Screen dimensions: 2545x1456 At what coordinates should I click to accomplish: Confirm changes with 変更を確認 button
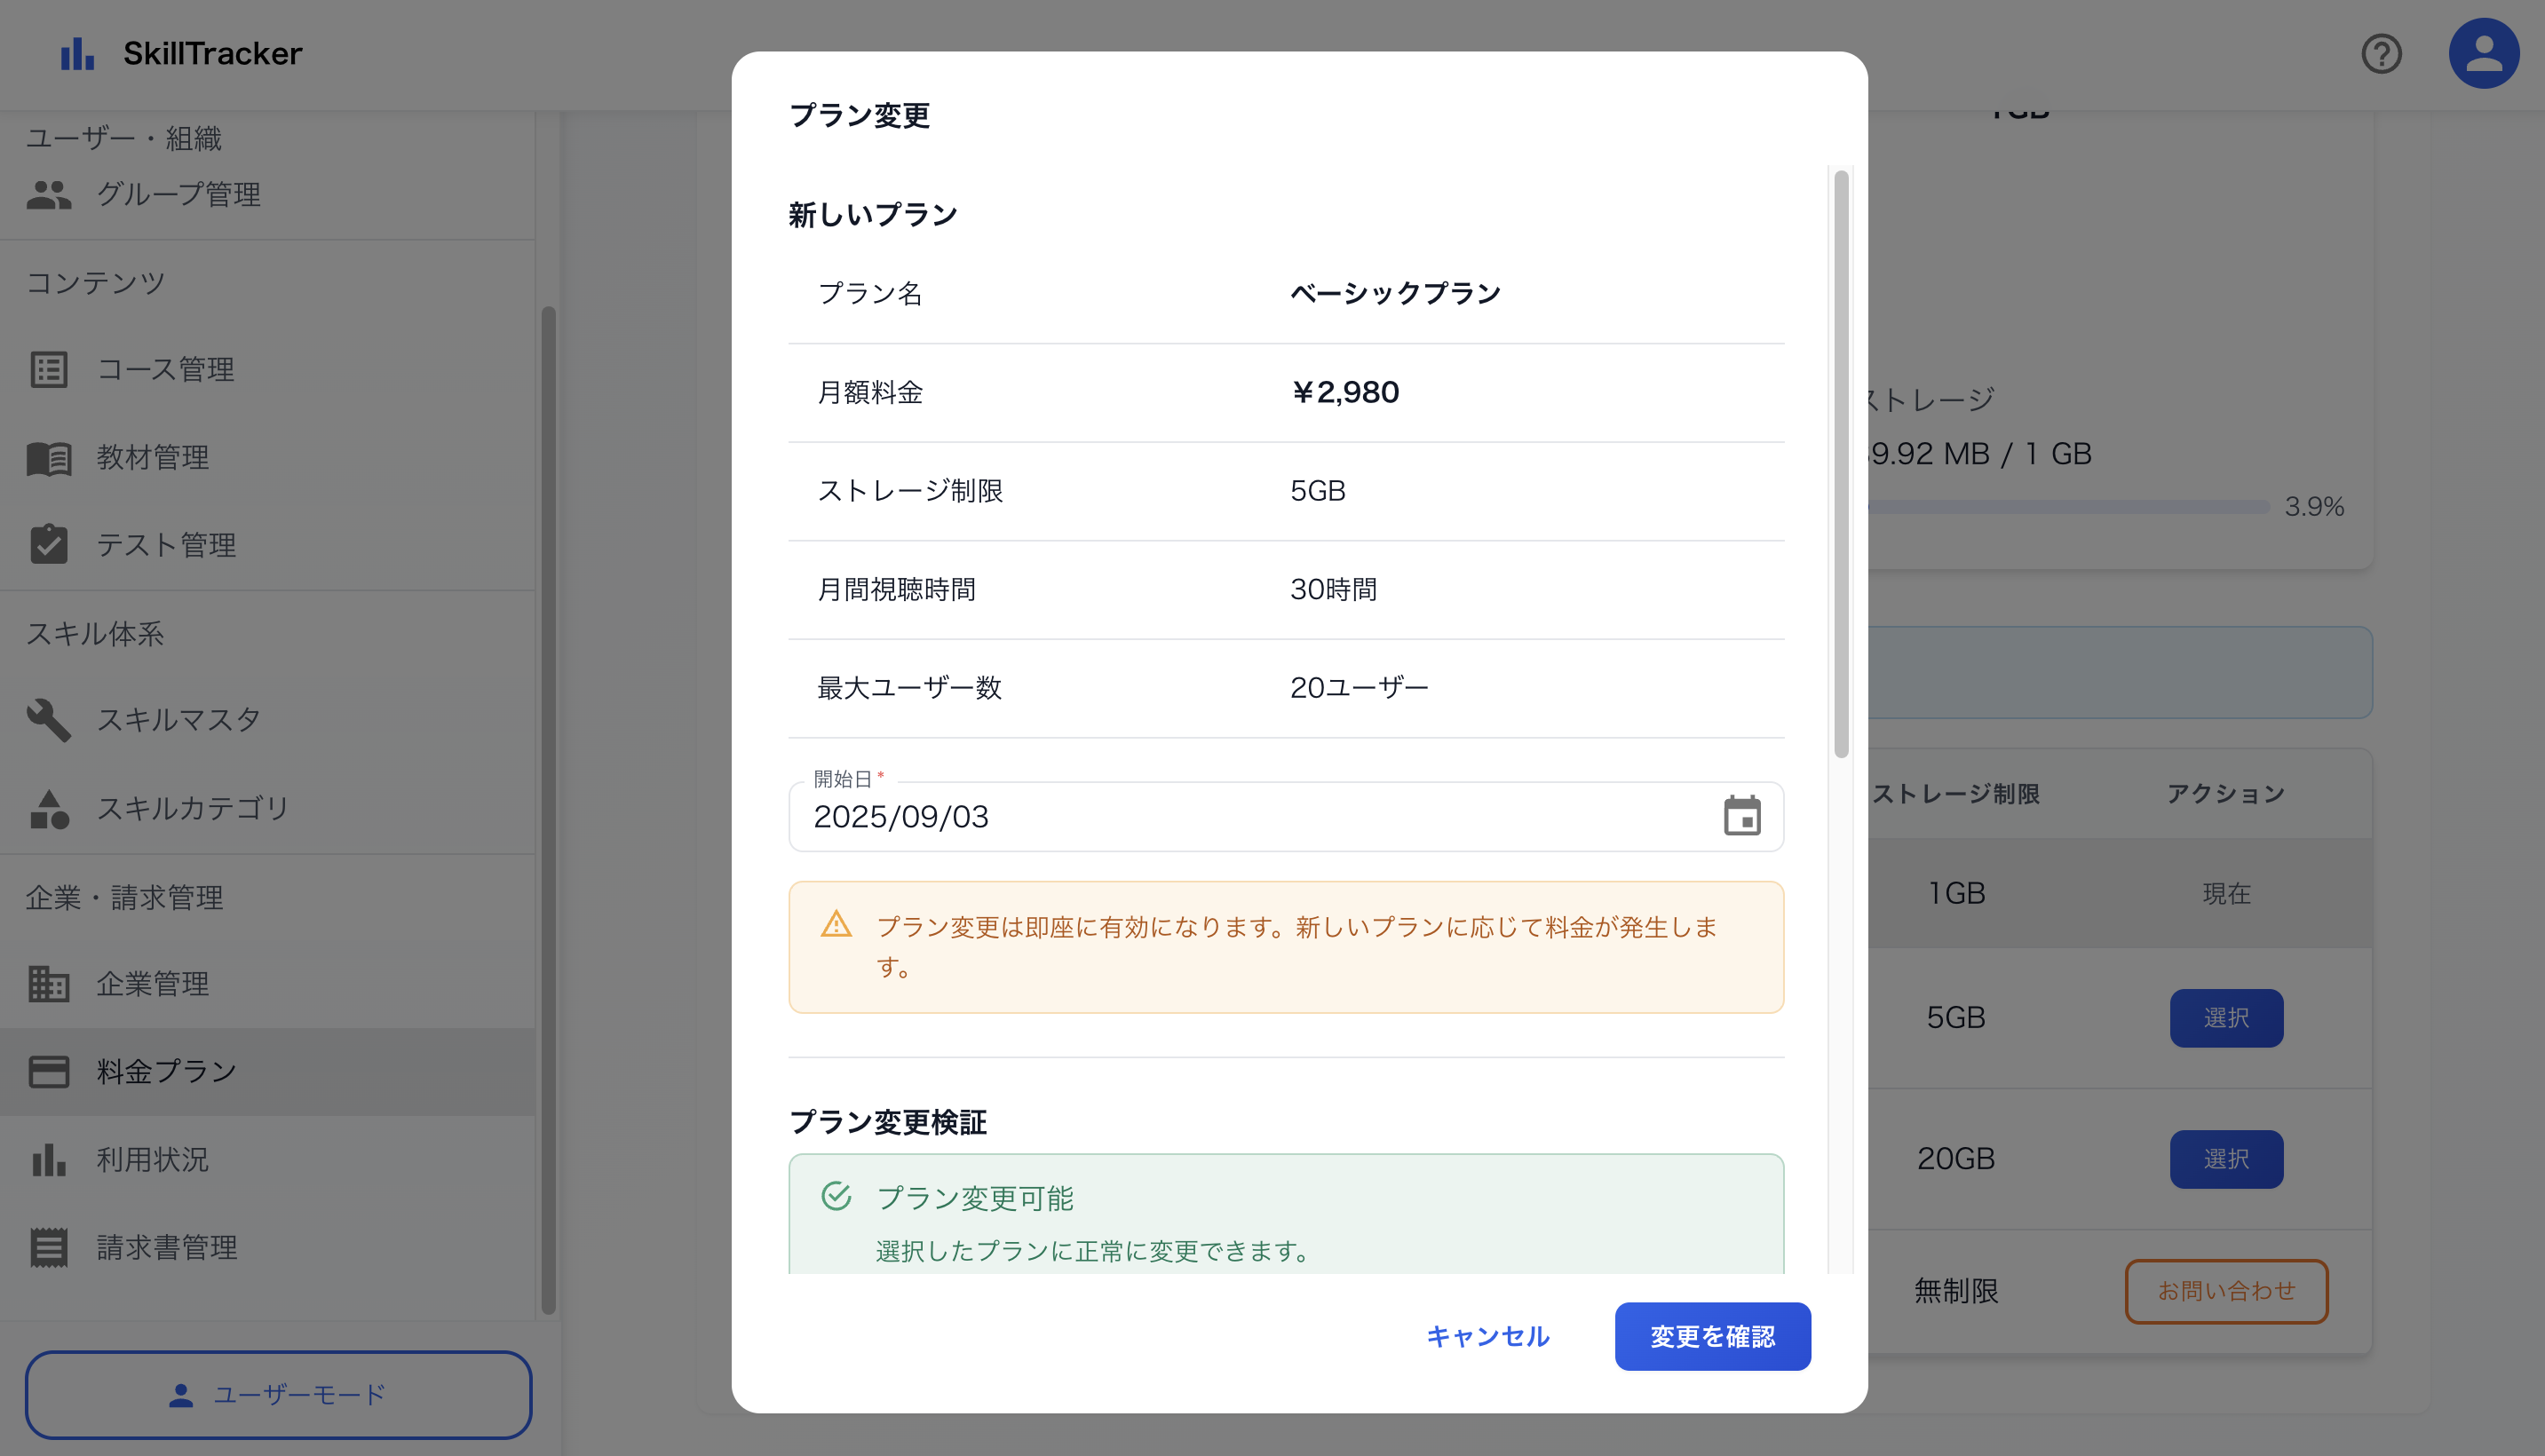pos(1711,1336)
